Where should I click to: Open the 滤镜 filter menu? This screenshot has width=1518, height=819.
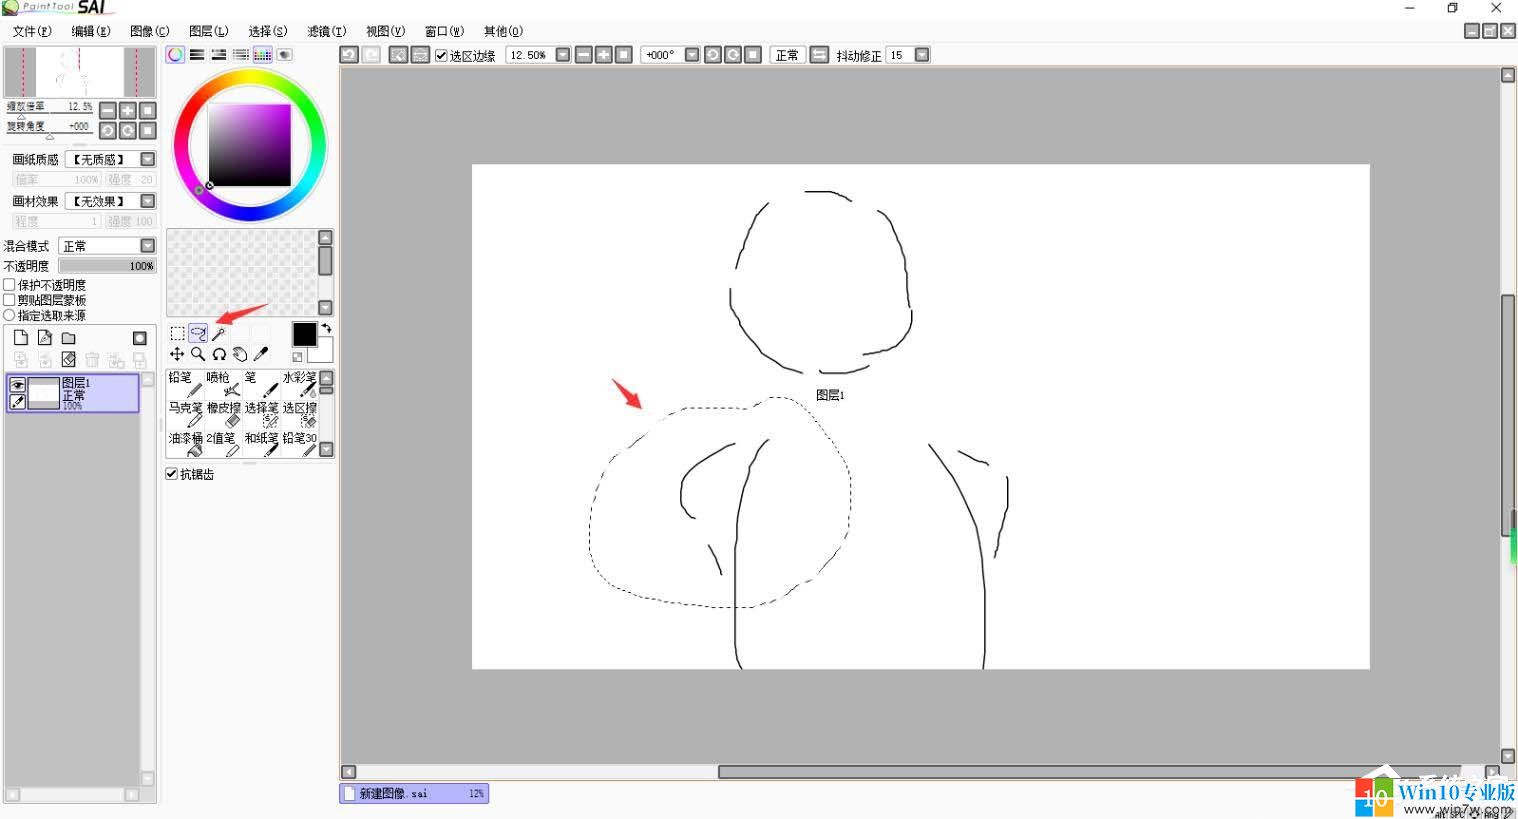[x=326, y=31]
